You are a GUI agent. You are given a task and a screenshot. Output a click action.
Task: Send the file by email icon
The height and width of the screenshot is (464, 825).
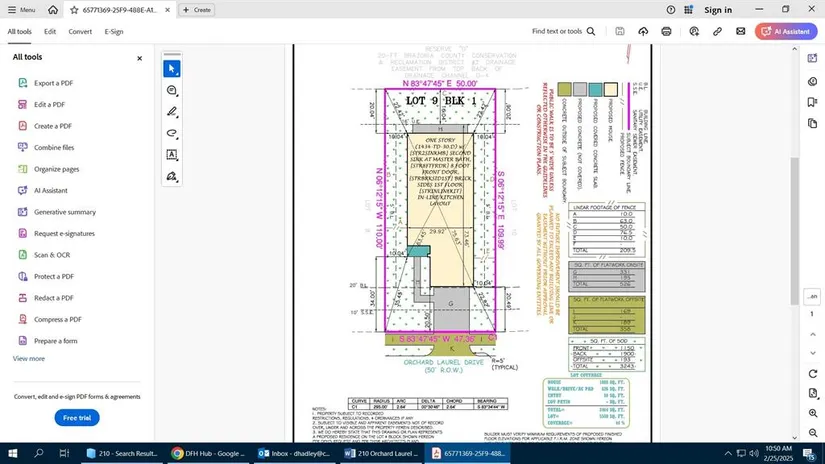741,31
